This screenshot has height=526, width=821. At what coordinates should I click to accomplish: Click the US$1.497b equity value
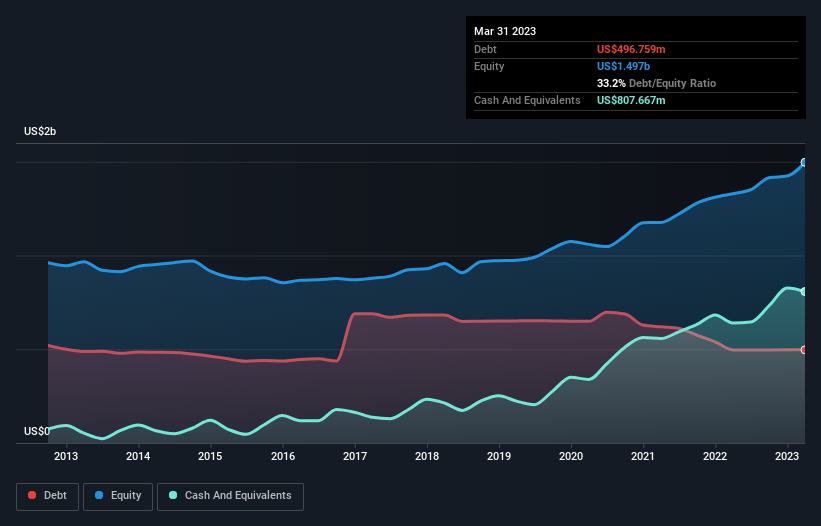(x=623, y=66)
